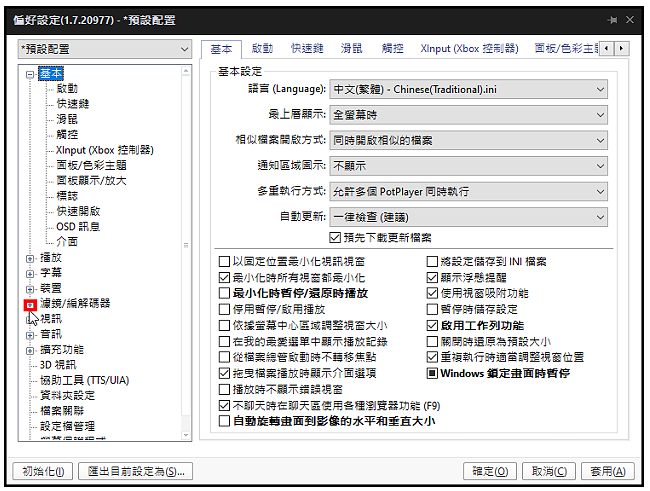
Task: Uncheck 啟用工作列功能
Action: pyautogui.click(x=432, y=326)
